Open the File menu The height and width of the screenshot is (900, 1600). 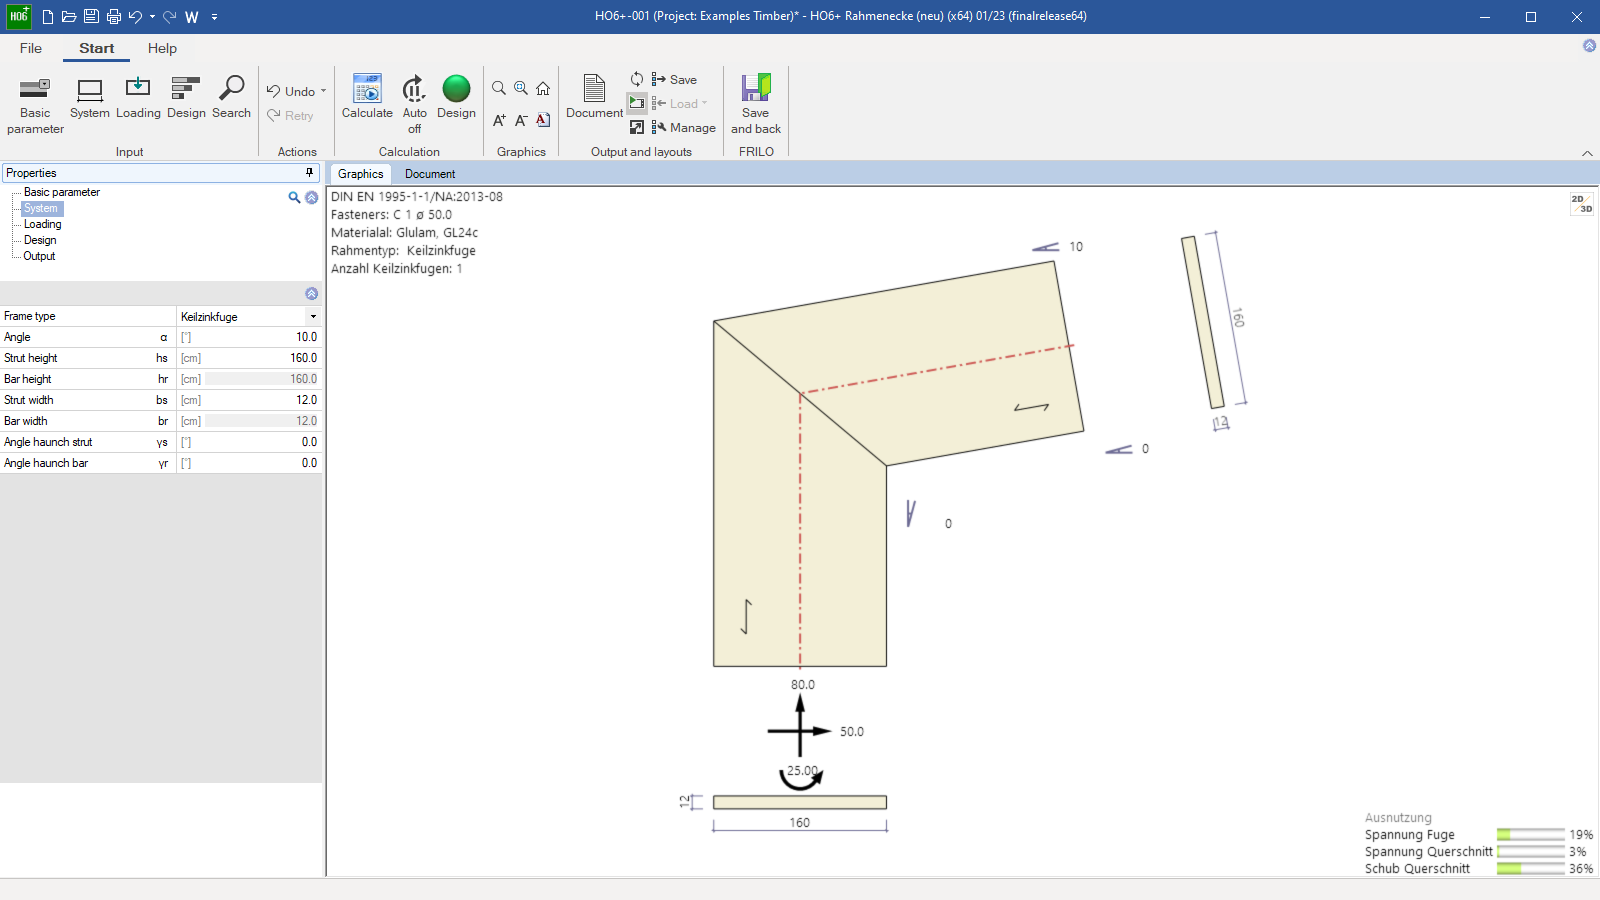click(31, 48)
